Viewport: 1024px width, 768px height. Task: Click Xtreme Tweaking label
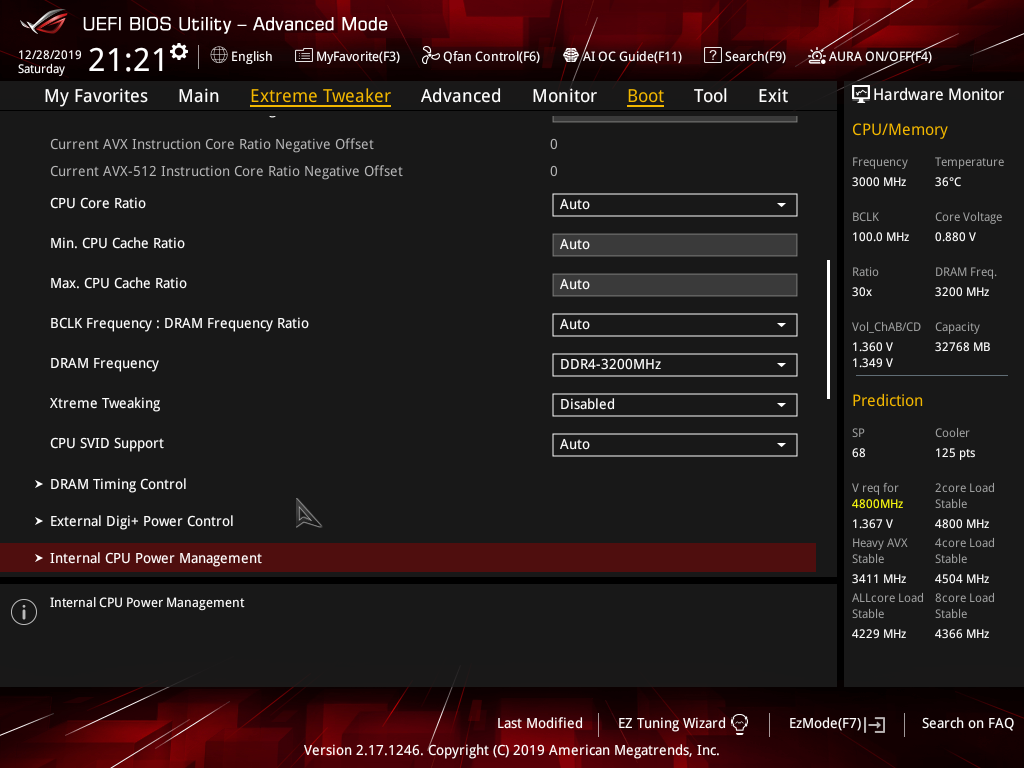tap(105, 403)
